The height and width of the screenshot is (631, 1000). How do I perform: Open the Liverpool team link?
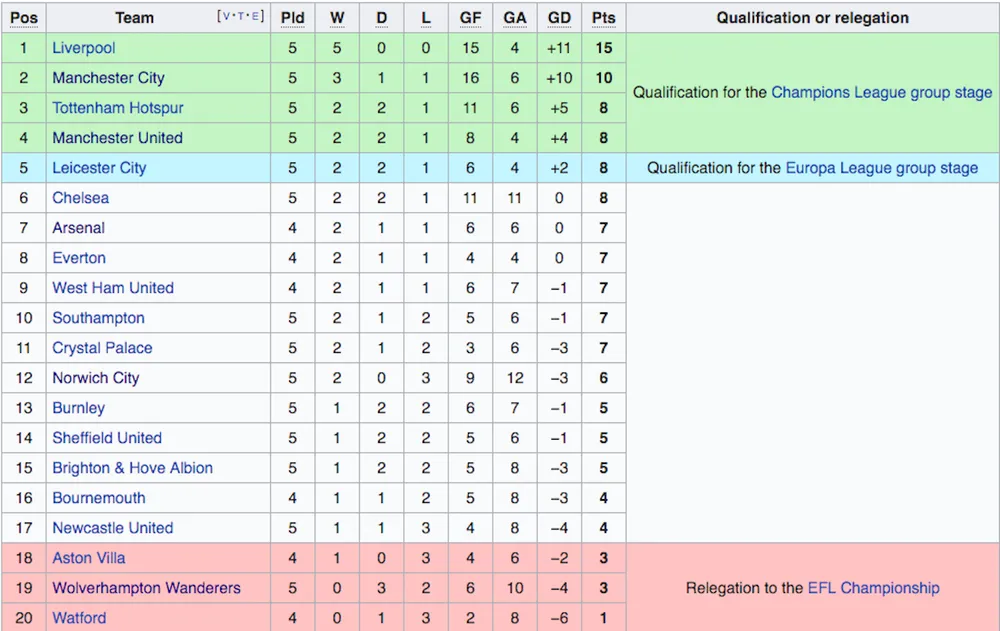click(x=84, y=48)
